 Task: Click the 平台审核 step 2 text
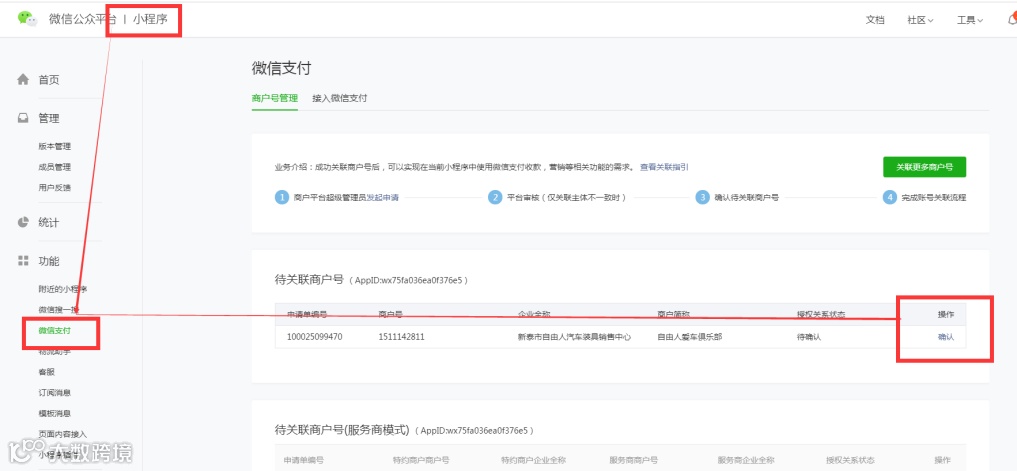tap(566, 198)
